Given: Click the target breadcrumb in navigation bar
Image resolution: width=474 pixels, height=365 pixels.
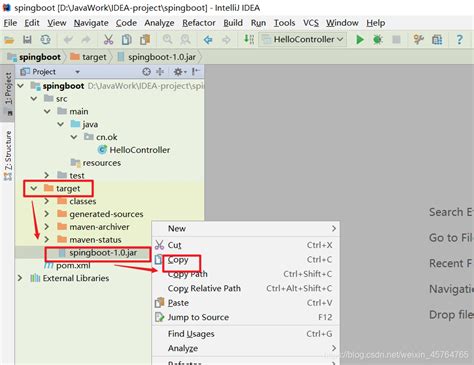Looking at the screenshot, I should 88,57.
